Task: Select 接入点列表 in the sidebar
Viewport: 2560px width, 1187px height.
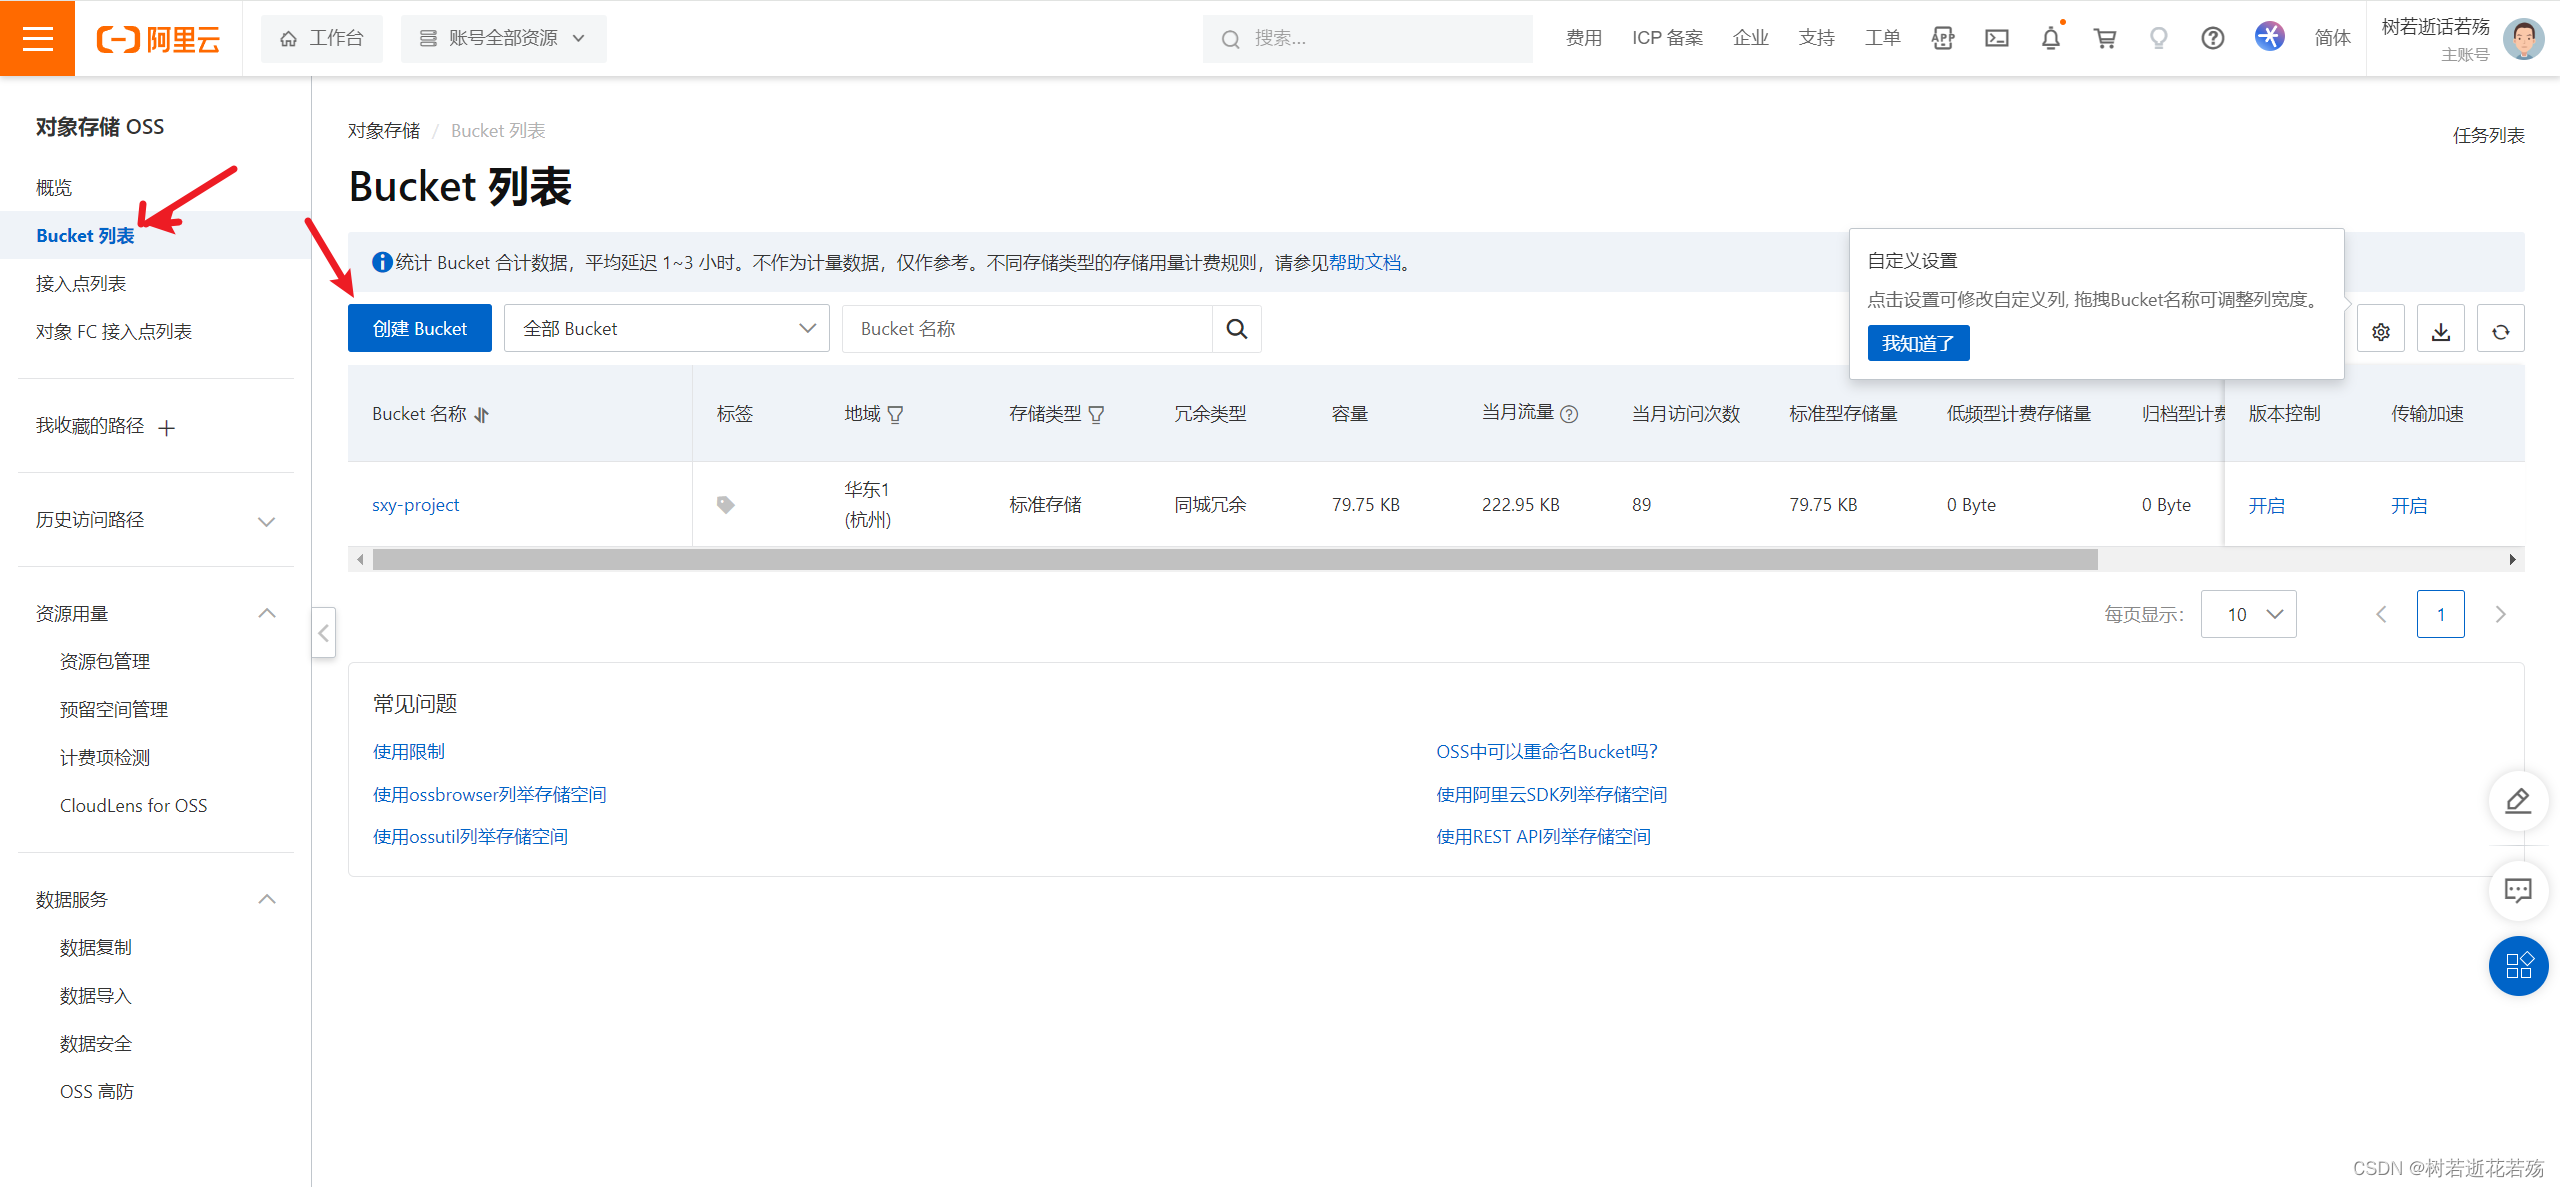Action: click(x=81, y=284)
